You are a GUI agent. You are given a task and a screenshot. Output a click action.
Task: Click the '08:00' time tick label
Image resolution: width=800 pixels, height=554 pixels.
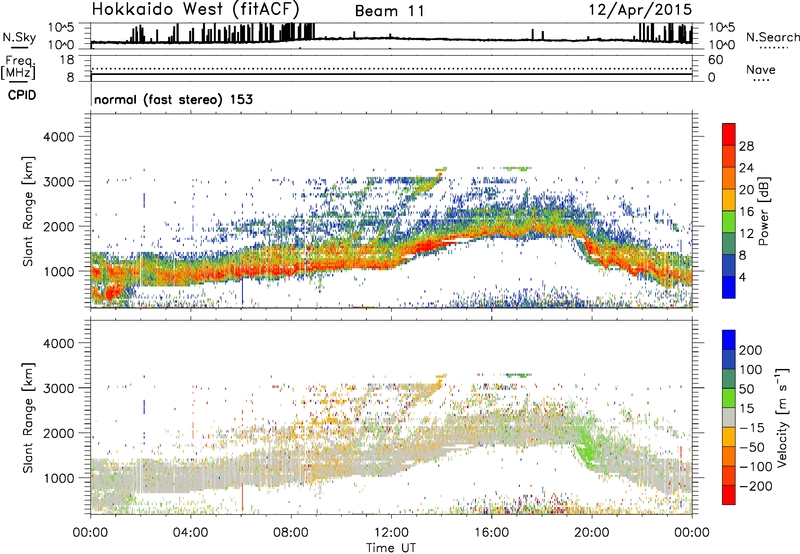click(x=291, y=533)
